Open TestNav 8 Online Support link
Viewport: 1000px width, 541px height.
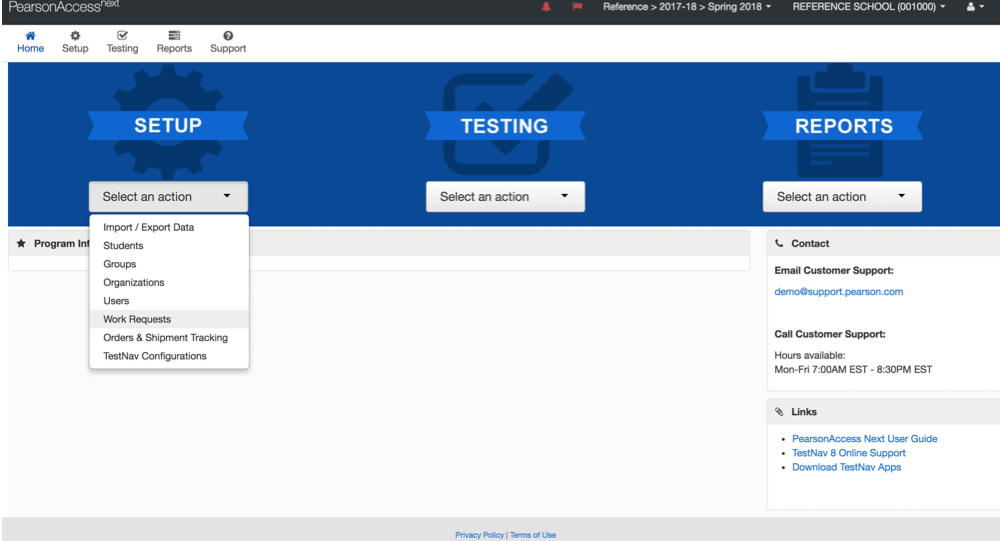pyautogui.click(x=849, y=453)
